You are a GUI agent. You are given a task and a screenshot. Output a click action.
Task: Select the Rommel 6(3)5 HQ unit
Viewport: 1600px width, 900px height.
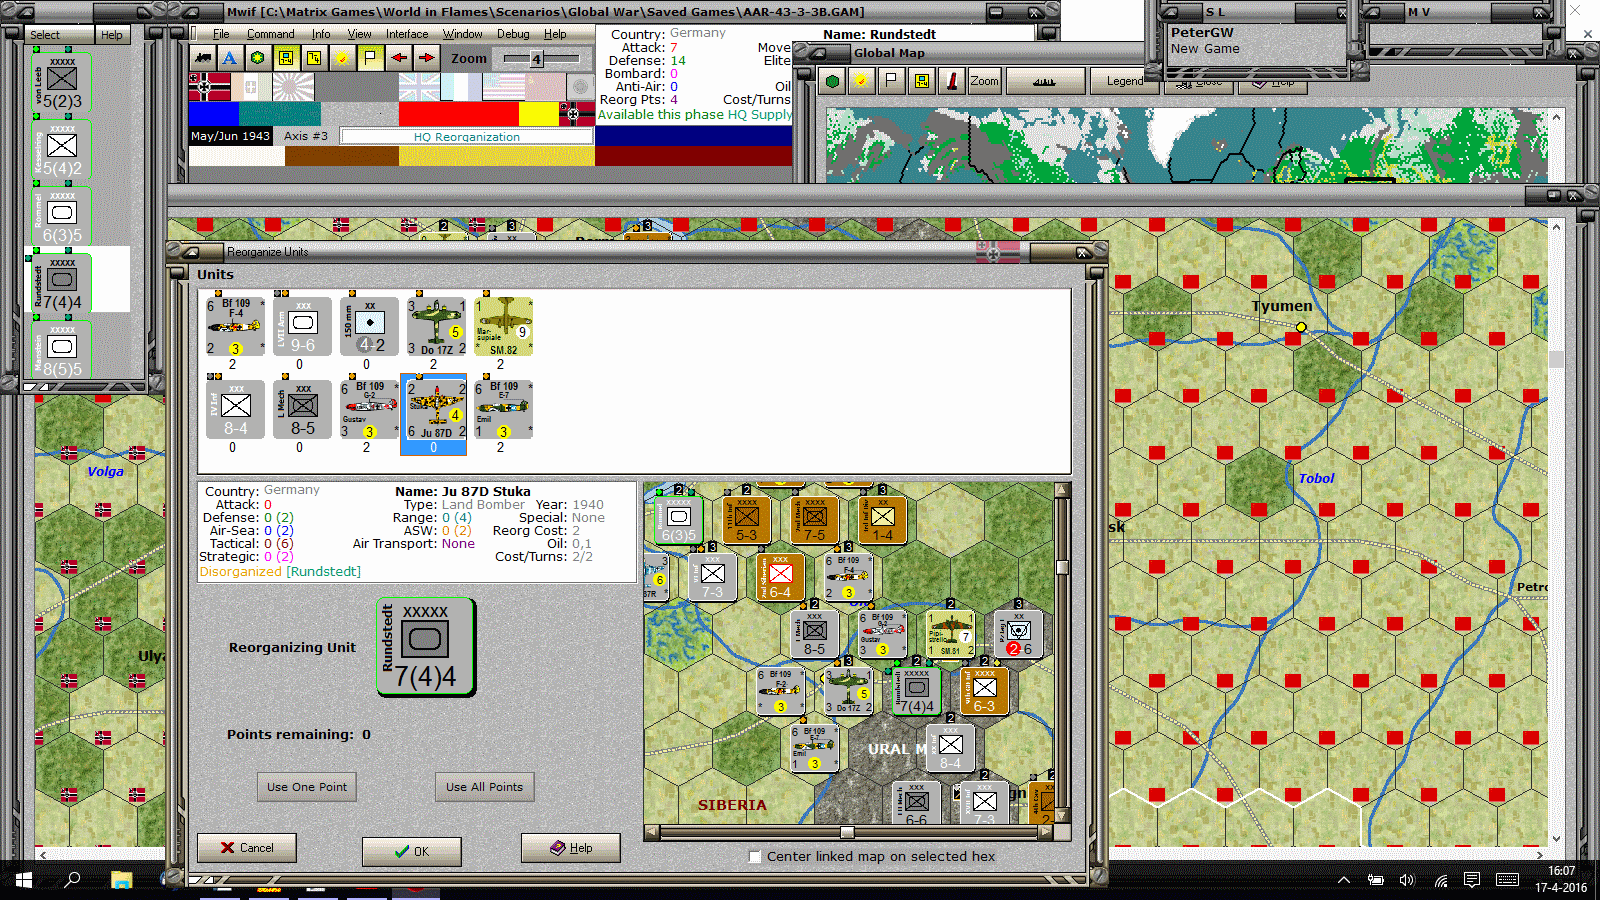pyautogui.click(x=62, y=218)
